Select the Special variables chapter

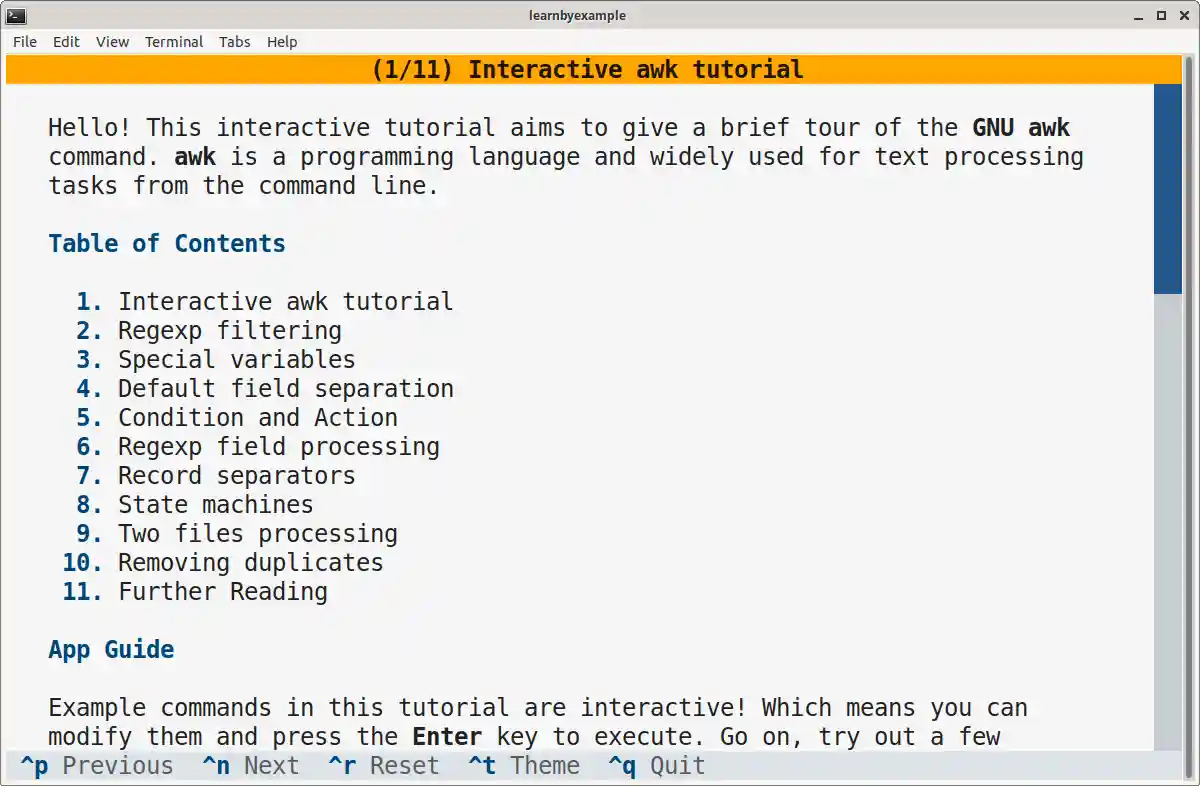coord(236,359)
